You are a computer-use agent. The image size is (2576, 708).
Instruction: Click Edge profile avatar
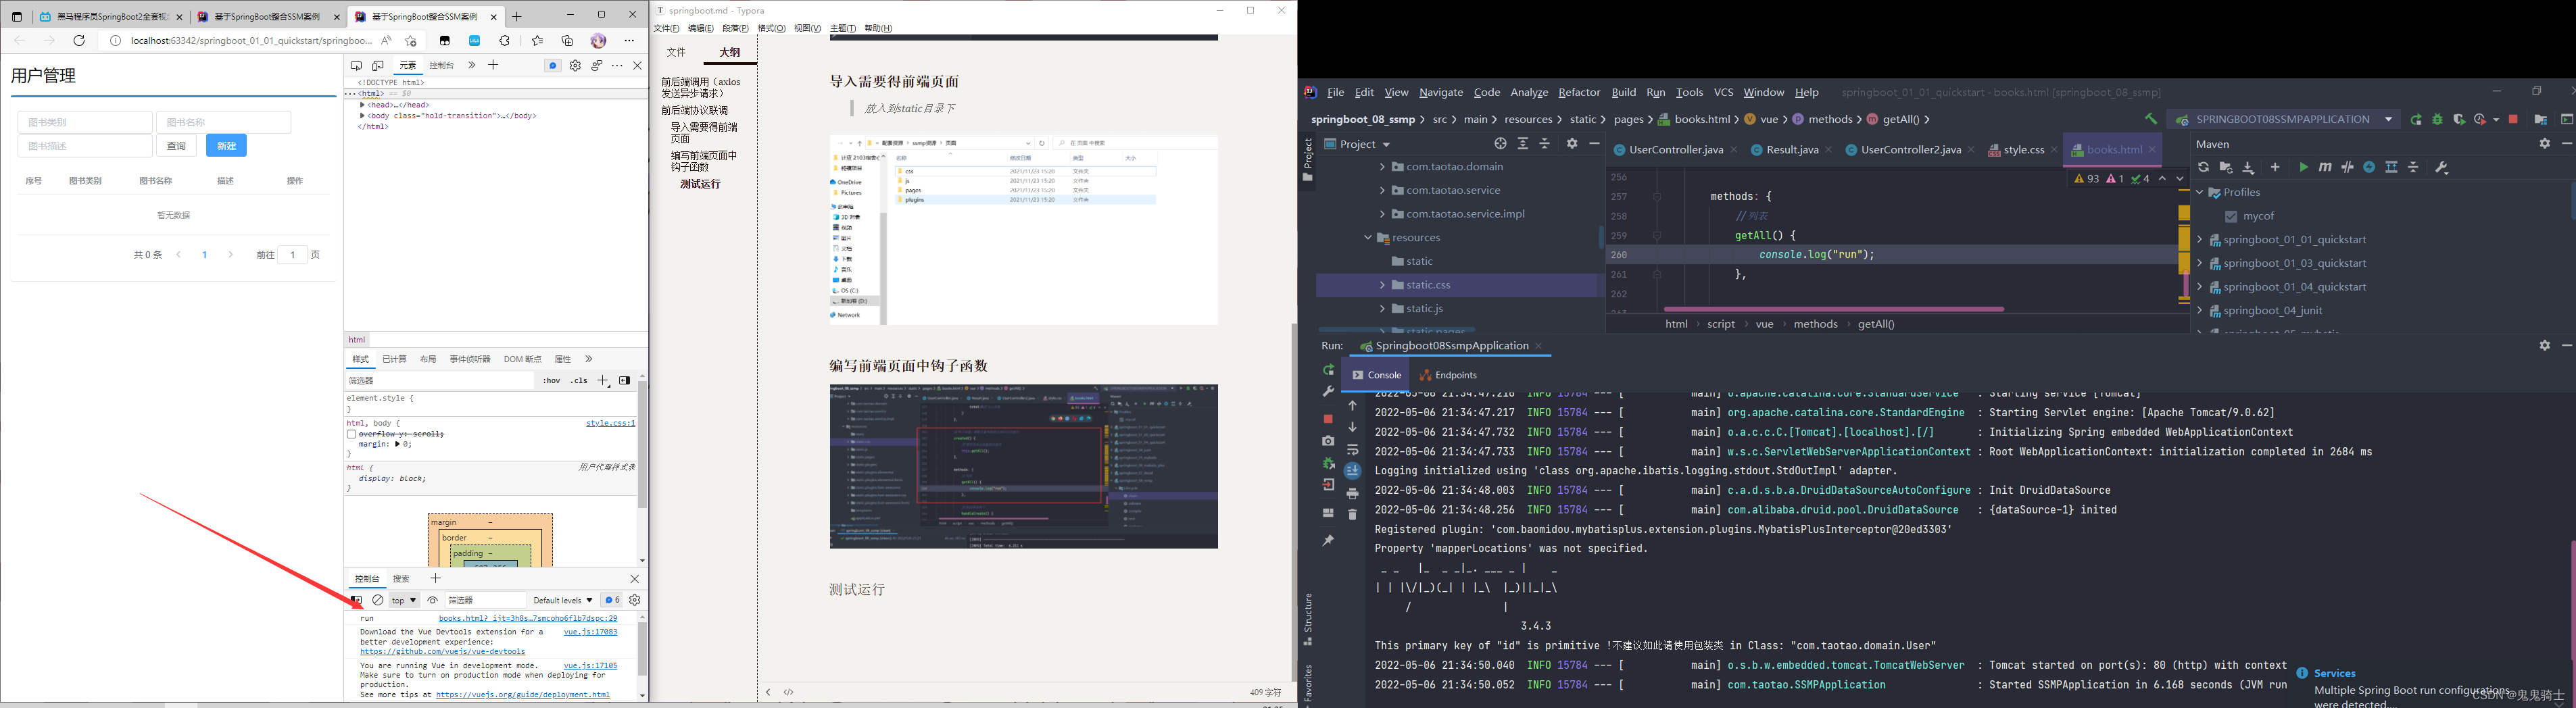(598, 41)
